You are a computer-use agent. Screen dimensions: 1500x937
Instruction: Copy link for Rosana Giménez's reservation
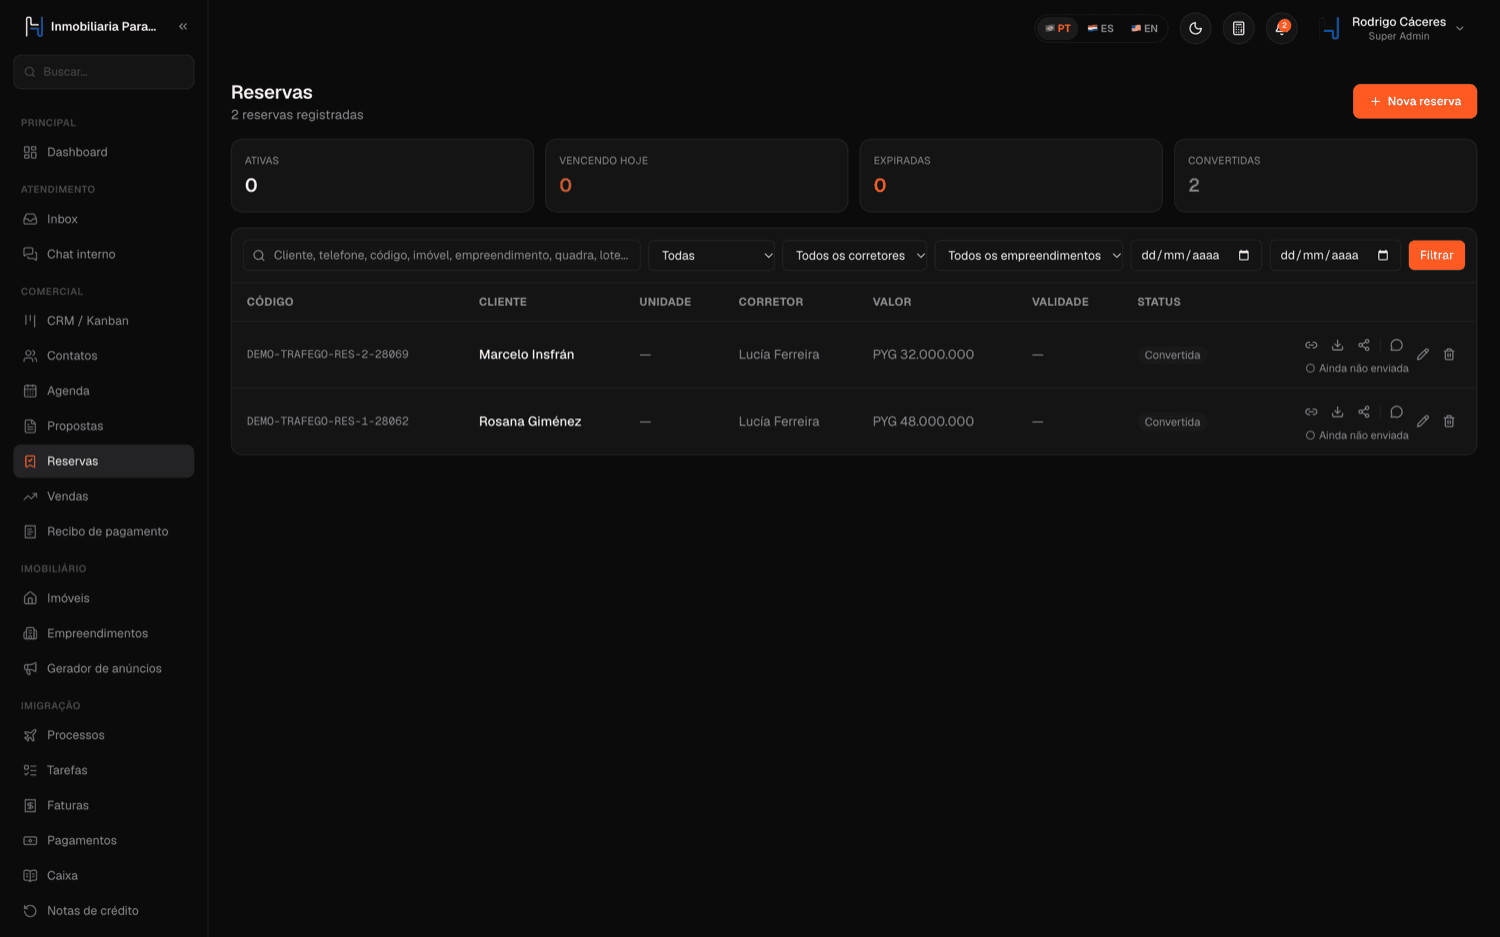tap(1311, 412)
